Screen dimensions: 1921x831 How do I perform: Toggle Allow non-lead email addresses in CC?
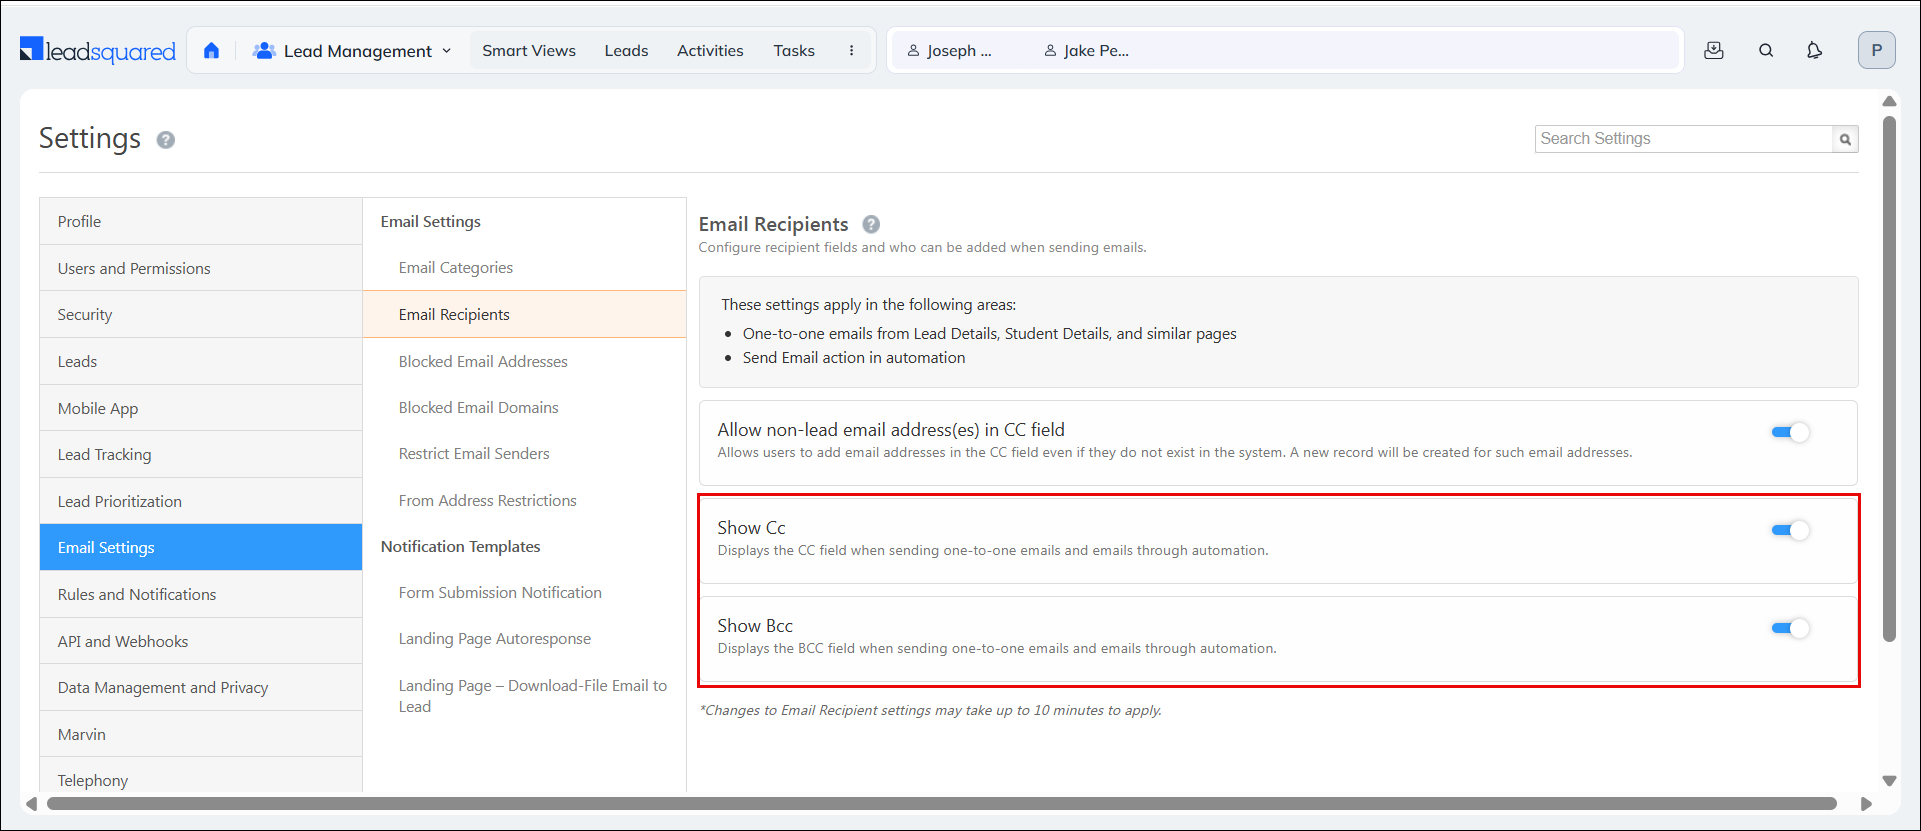point(1790,432)
